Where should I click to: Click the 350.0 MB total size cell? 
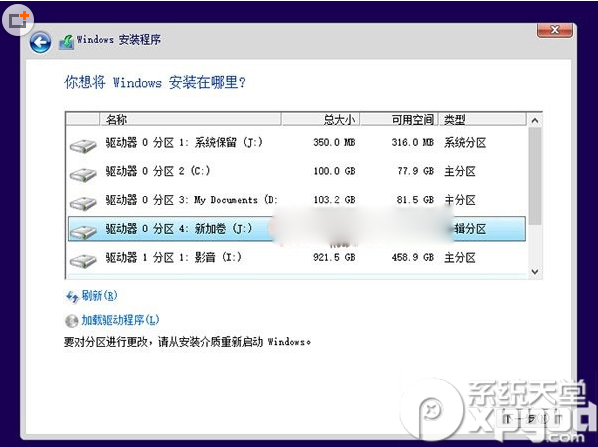pos(334,143)
